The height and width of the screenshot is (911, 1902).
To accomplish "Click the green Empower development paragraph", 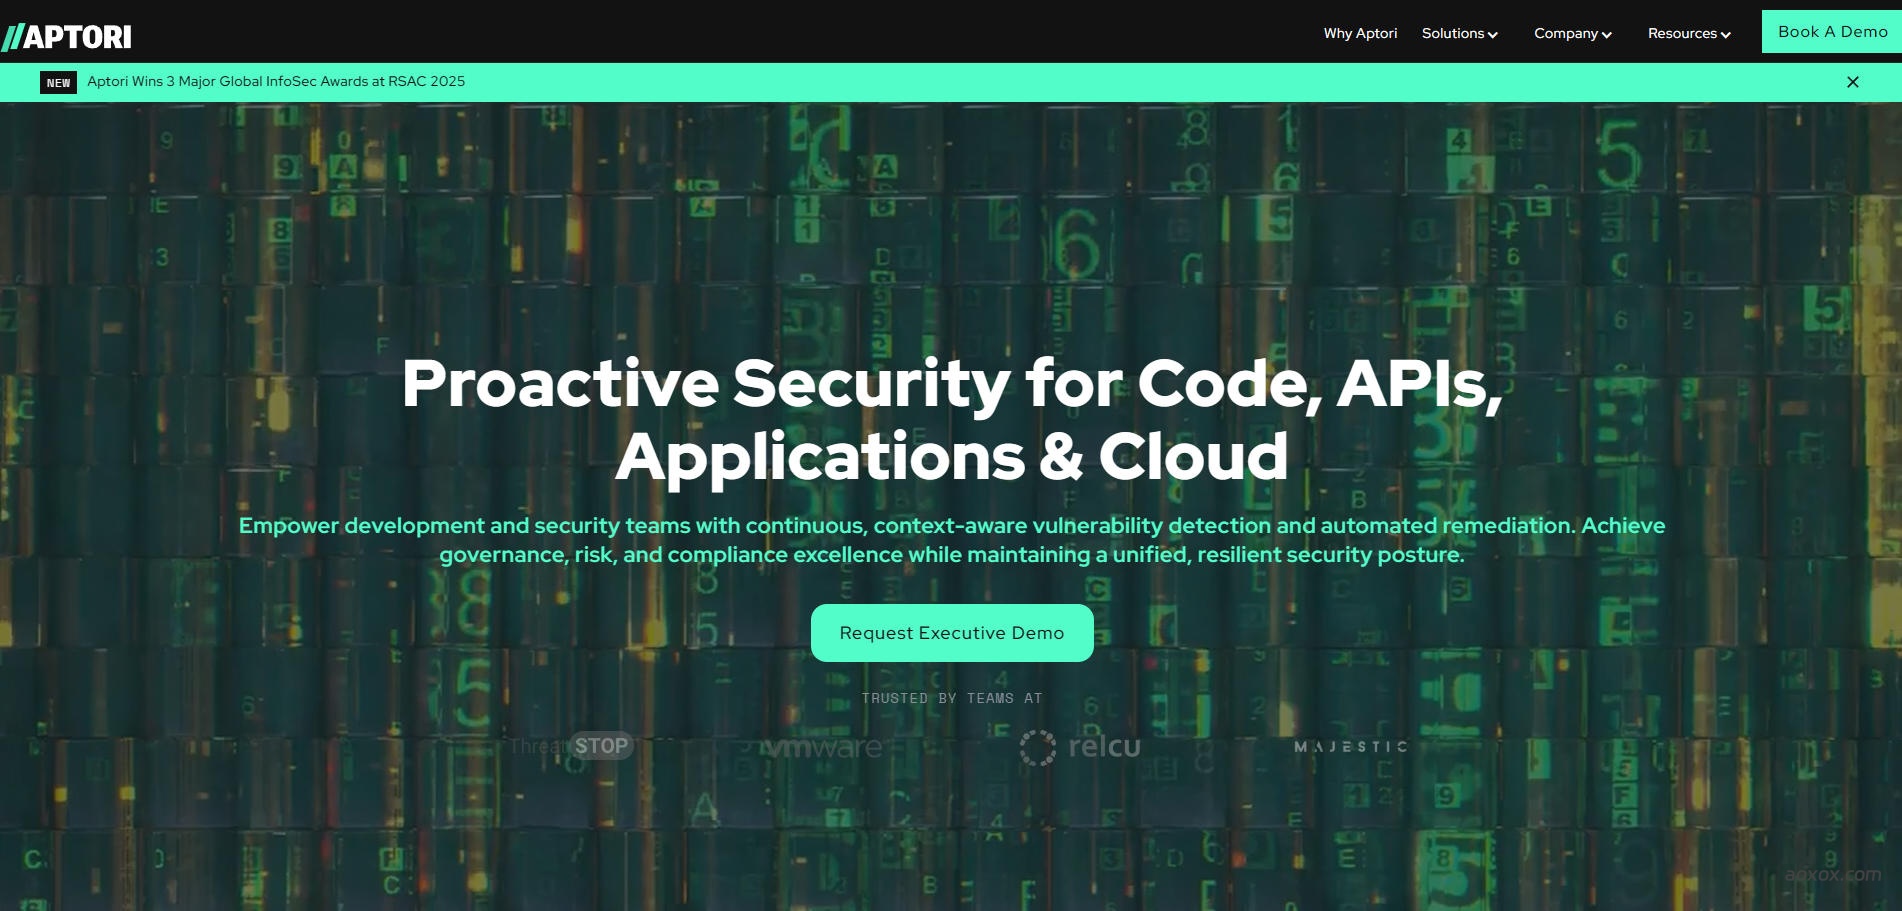I will (951, 540).
